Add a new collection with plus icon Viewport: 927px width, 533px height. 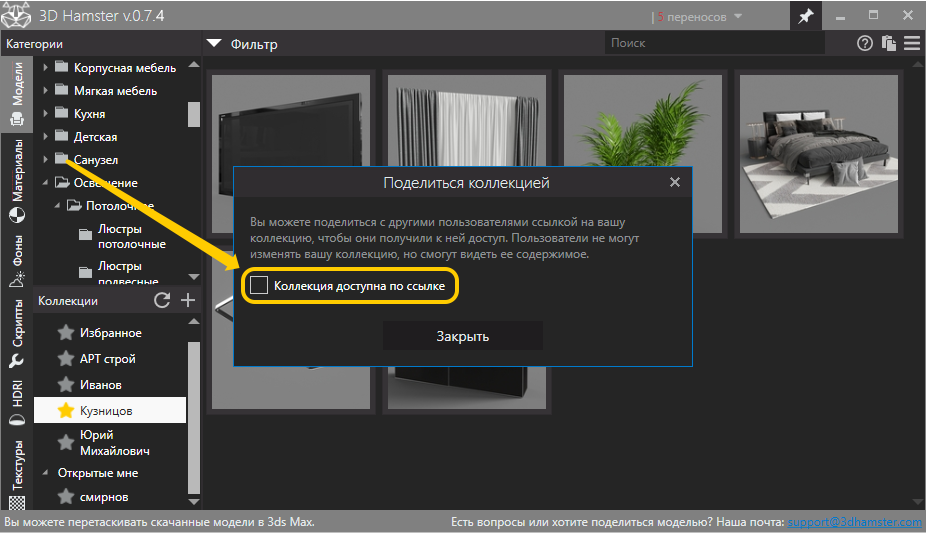coord(187,300)
